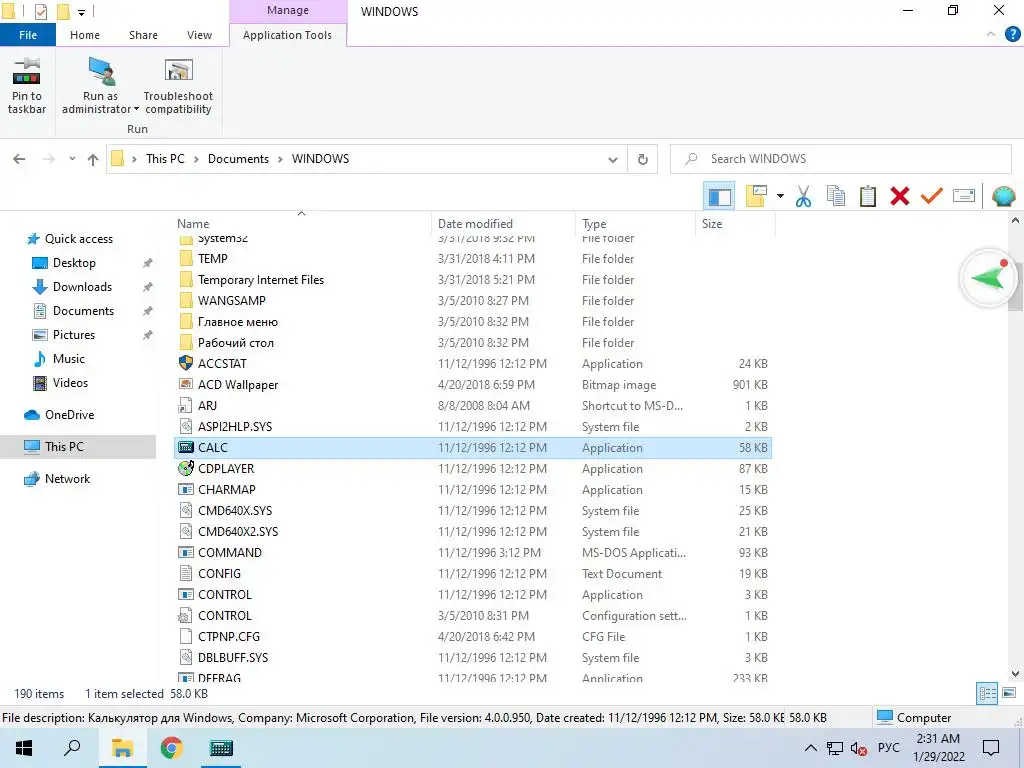Switch to details view layout button
1024x768 pixels.
pos(987,694)
